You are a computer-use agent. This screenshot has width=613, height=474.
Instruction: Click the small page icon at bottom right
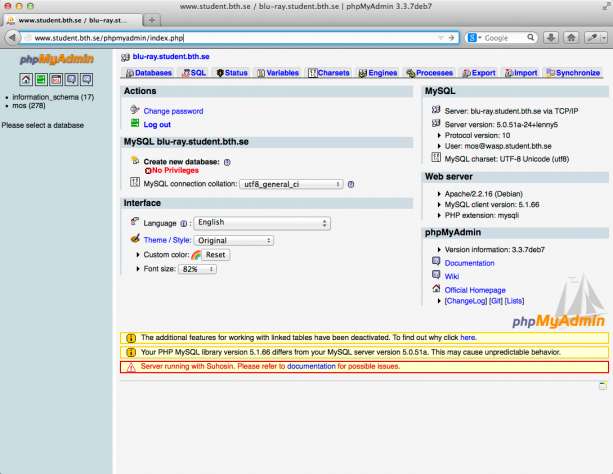pyautogui.click(x=603, y=386)
